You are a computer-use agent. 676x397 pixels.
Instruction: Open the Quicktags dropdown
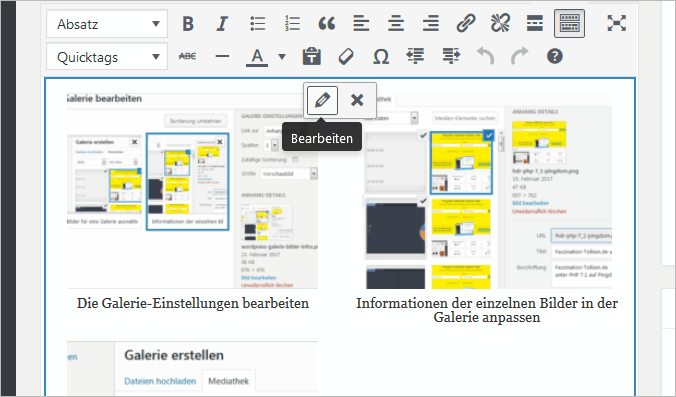click(107, 56)
